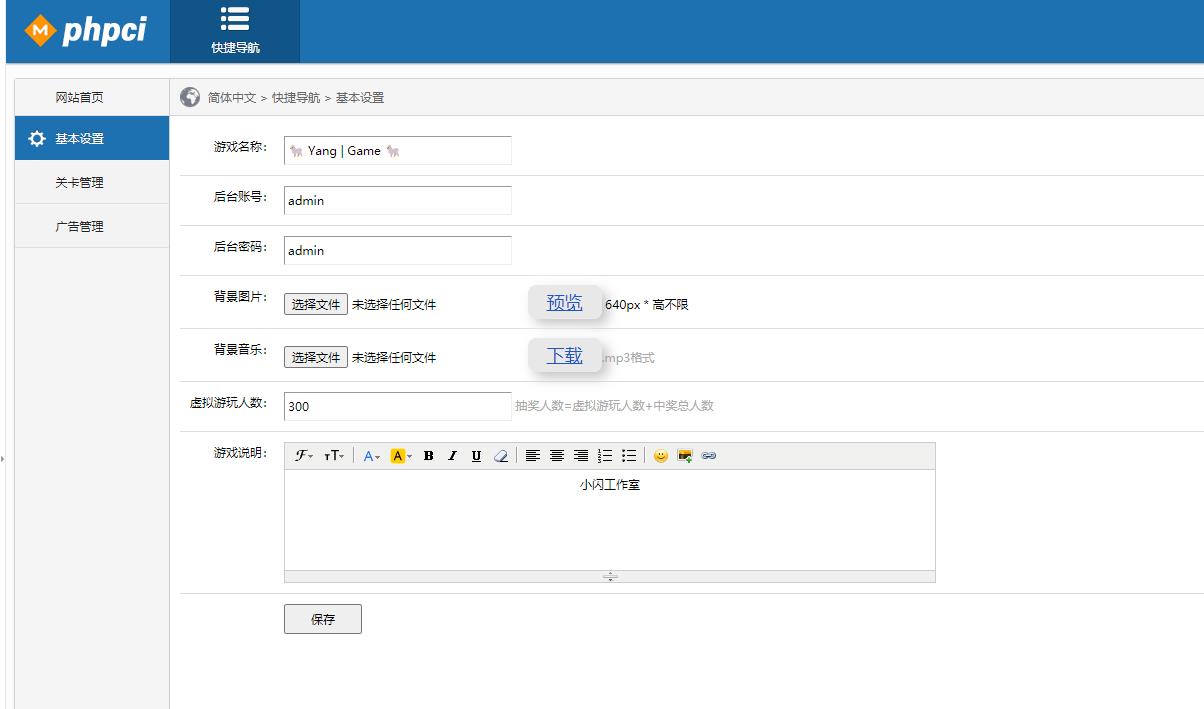Click the underline icon
Image resolution: width=1204 pixels, height=709 pixels.
[476, 456]
